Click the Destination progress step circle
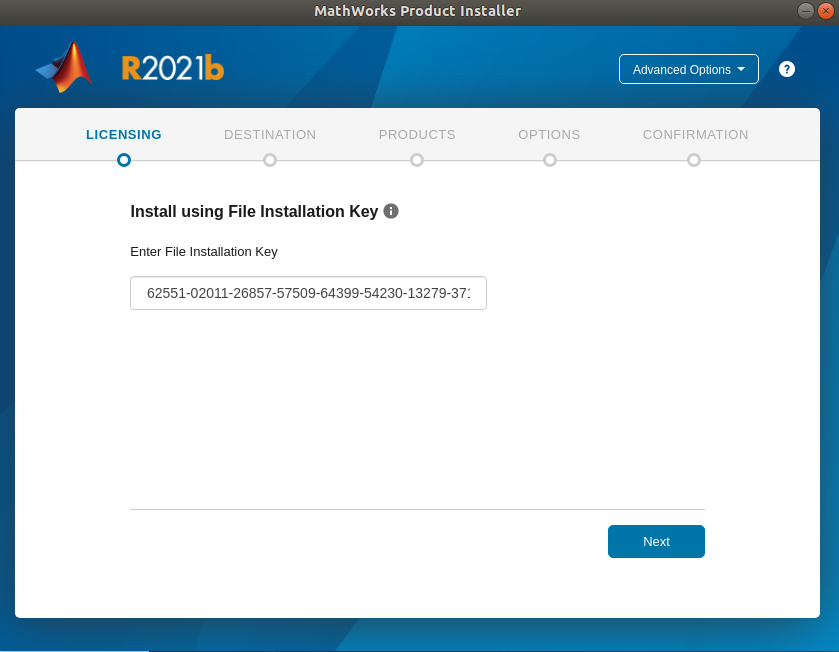 tap(270, 160)
